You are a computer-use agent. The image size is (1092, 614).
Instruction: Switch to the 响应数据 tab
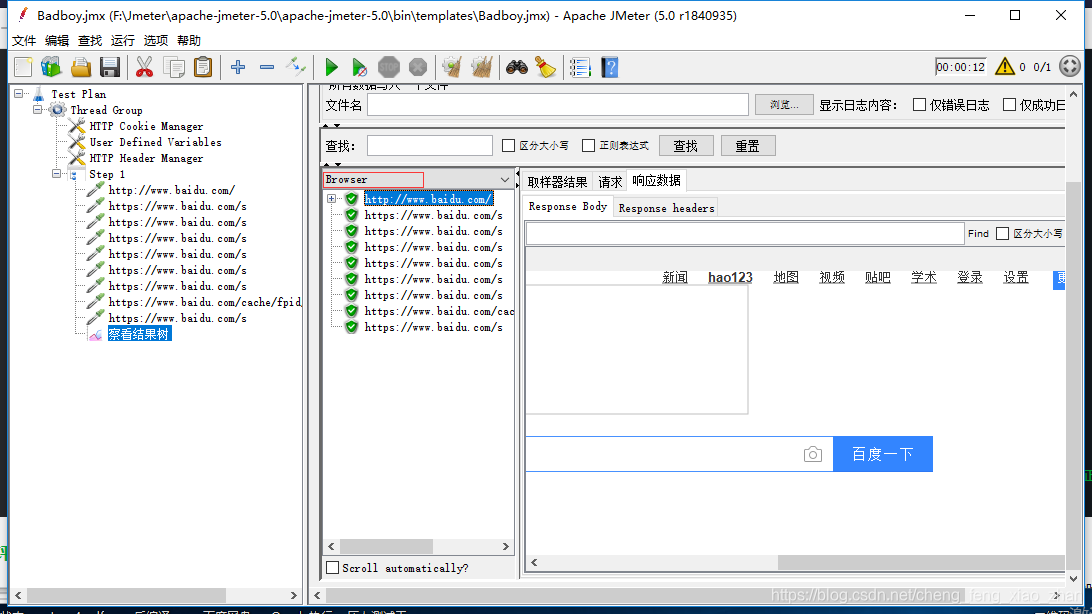pos(656,180)
